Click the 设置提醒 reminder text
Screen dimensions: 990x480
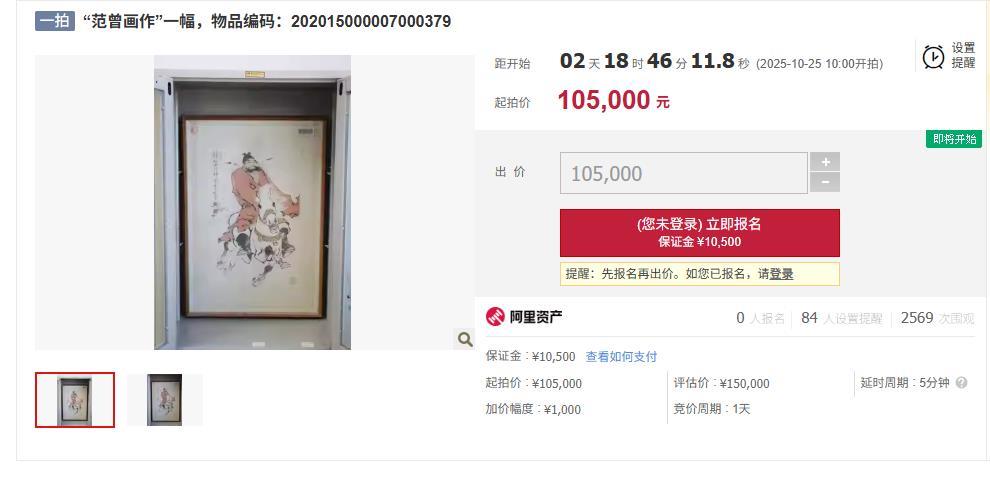pos(963,56)
